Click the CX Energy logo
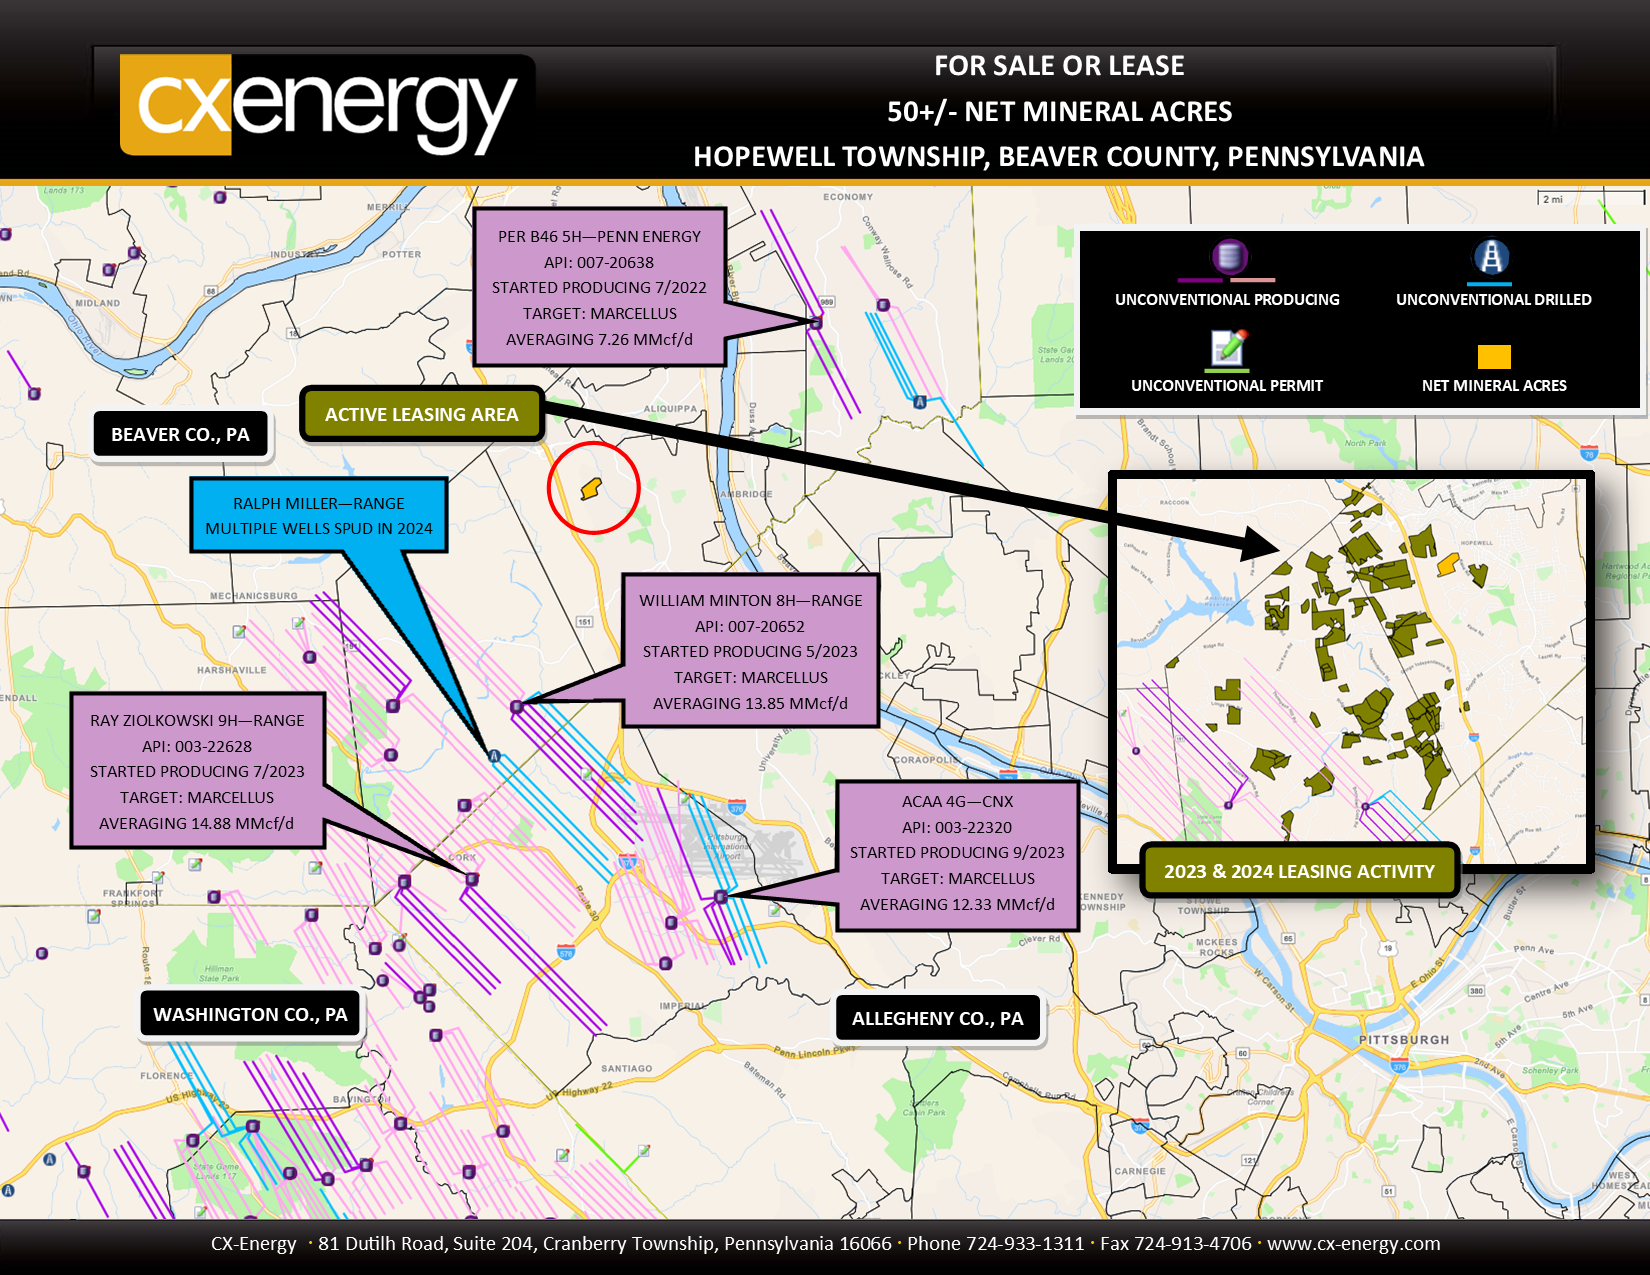Screen dimensions: 1650x1275 tap(327, 105)
